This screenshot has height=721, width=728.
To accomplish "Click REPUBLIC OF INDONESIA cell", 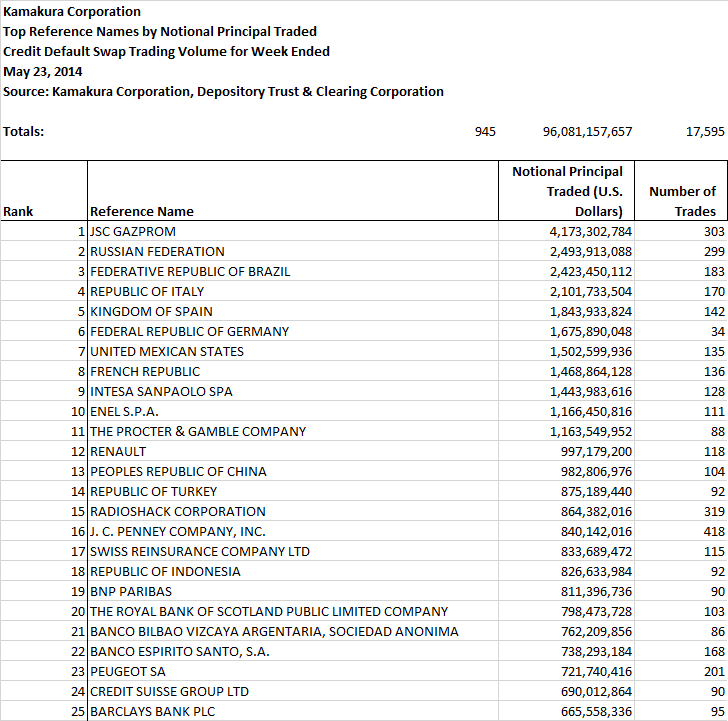I will click(x=293, y=571).
